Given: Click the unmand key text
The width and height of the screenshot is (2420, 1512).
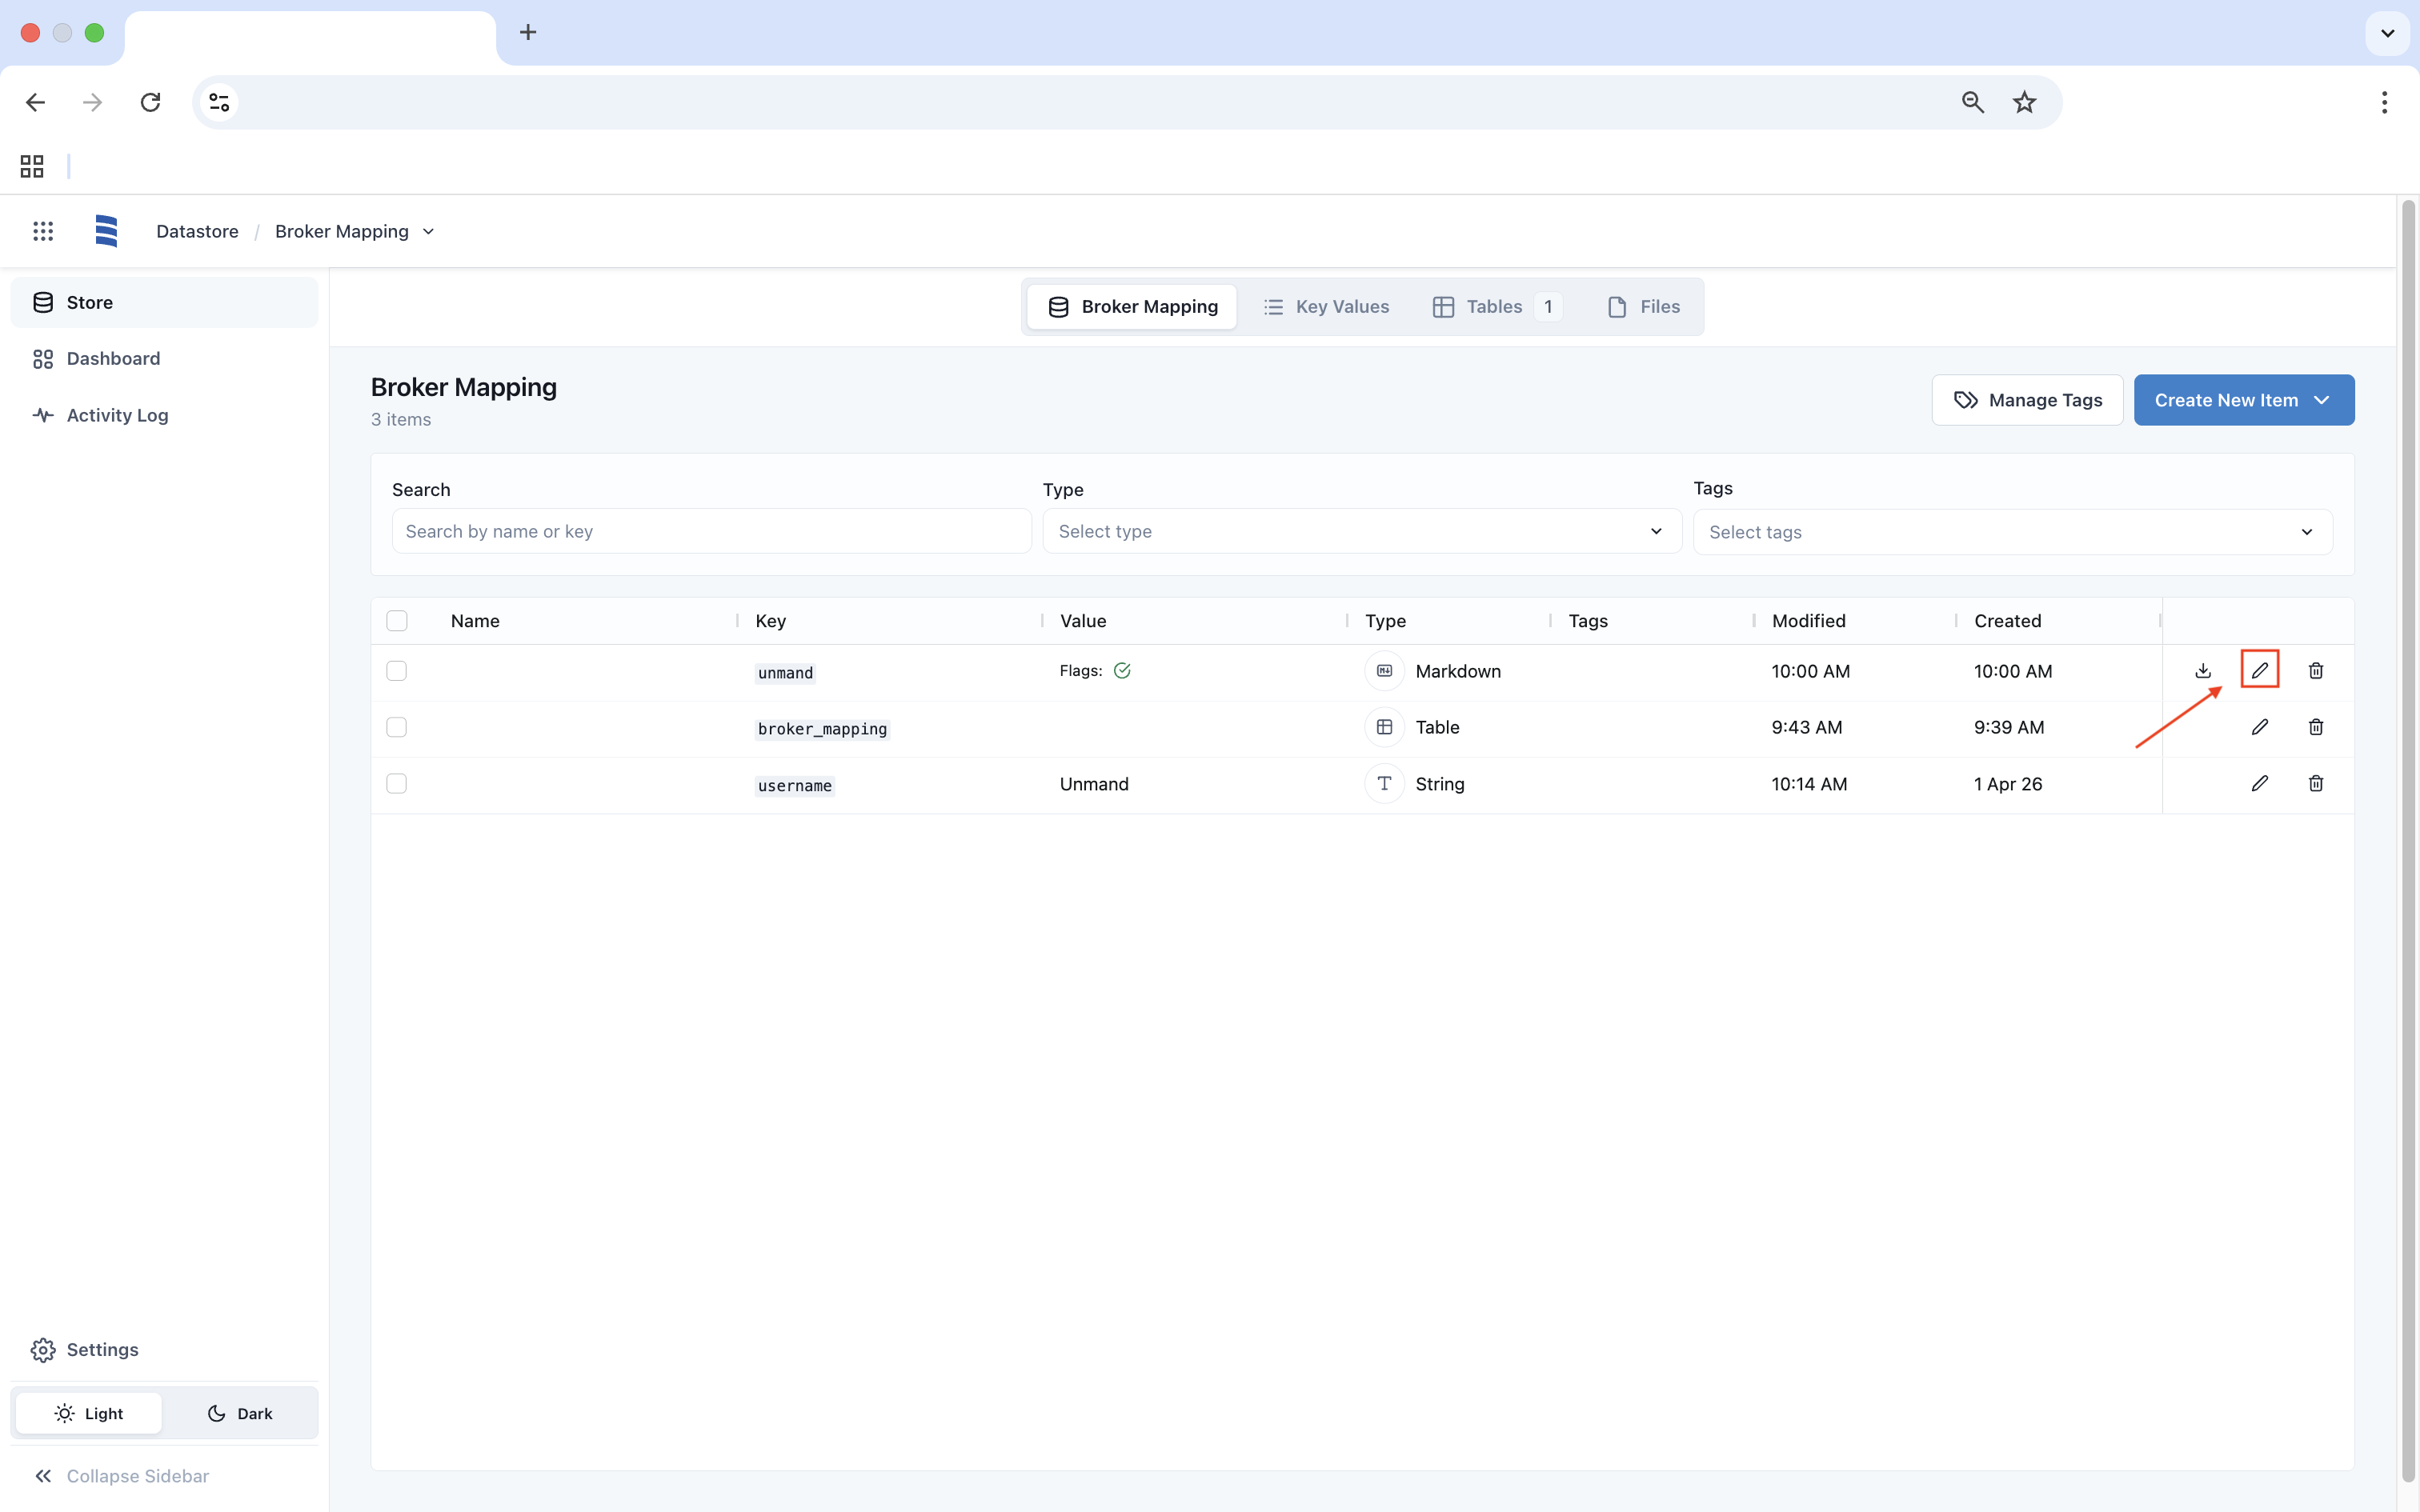Looking at the screenshot, I should coord(785,673).
